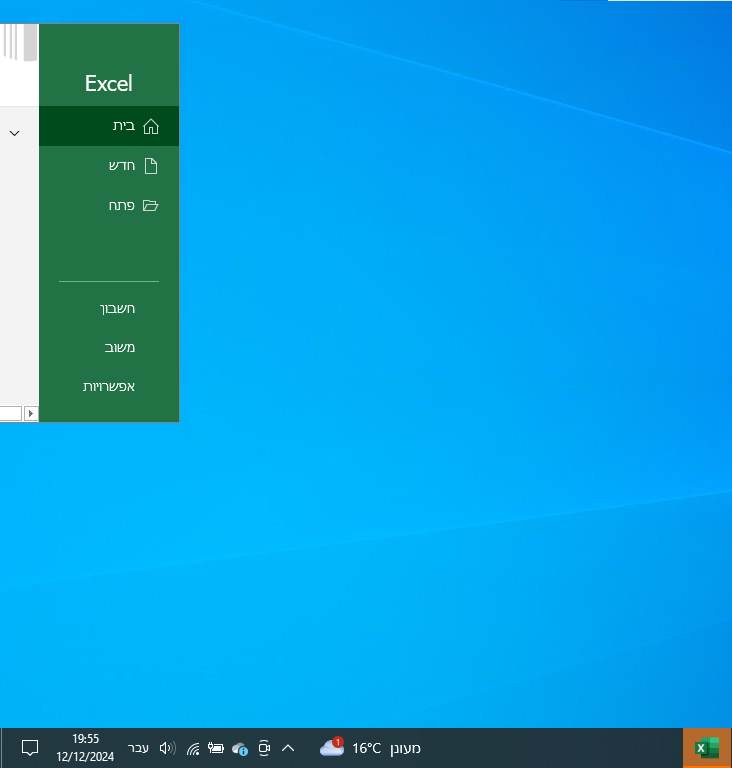Select חדש to create a new workbook

(x=109, y=166)
